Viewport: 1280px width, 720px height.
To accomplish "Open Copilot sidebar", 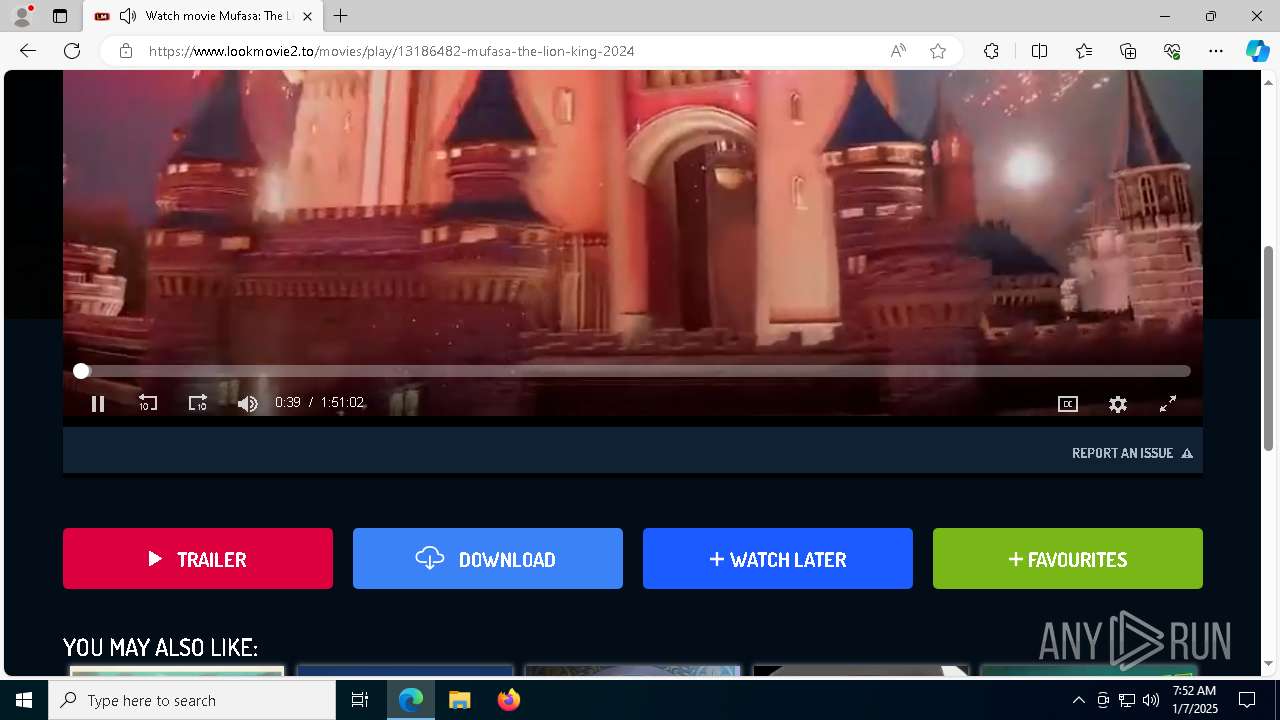I will (x=1257, y=51).
